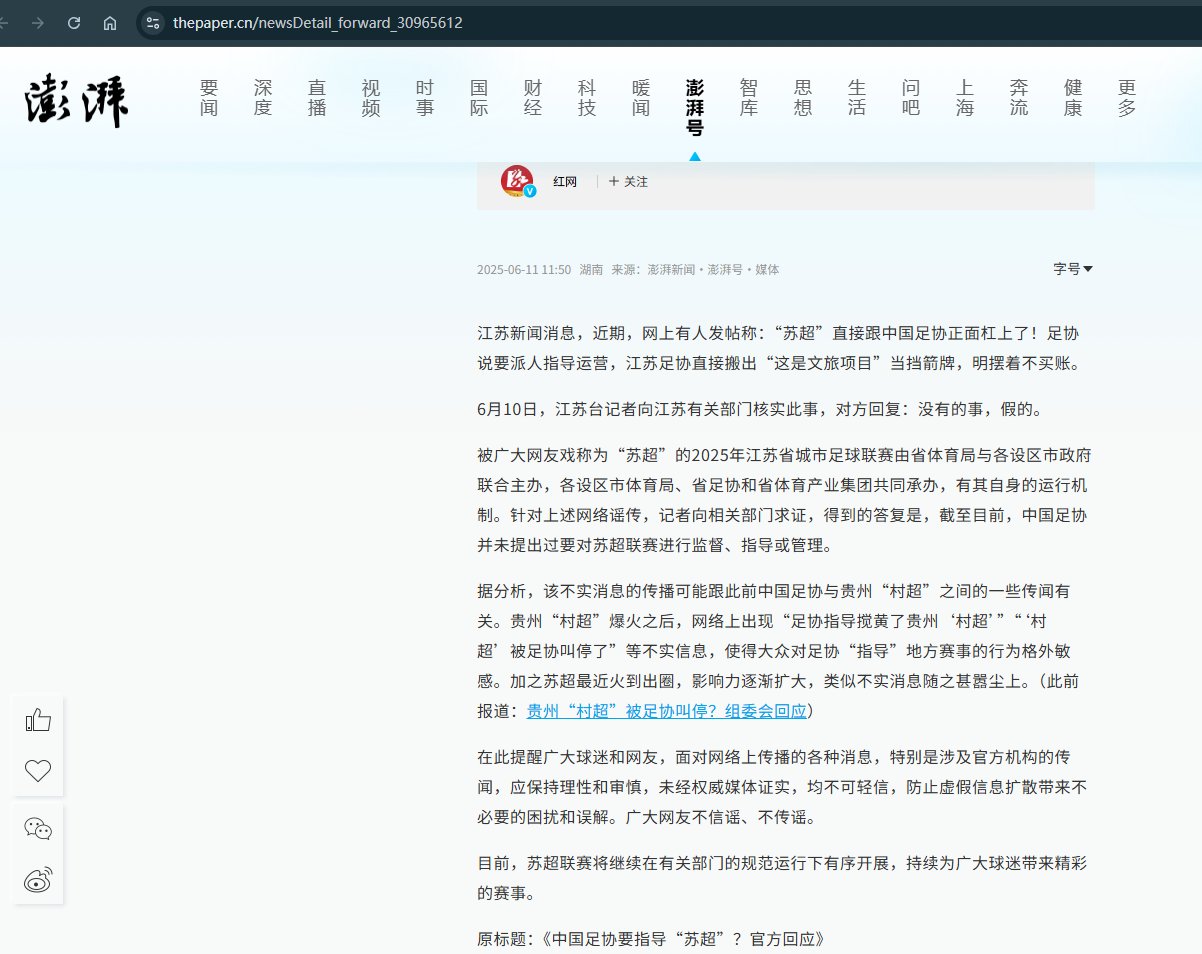
Task: Open the 时事 navigation section
Action: coord(425,98)
